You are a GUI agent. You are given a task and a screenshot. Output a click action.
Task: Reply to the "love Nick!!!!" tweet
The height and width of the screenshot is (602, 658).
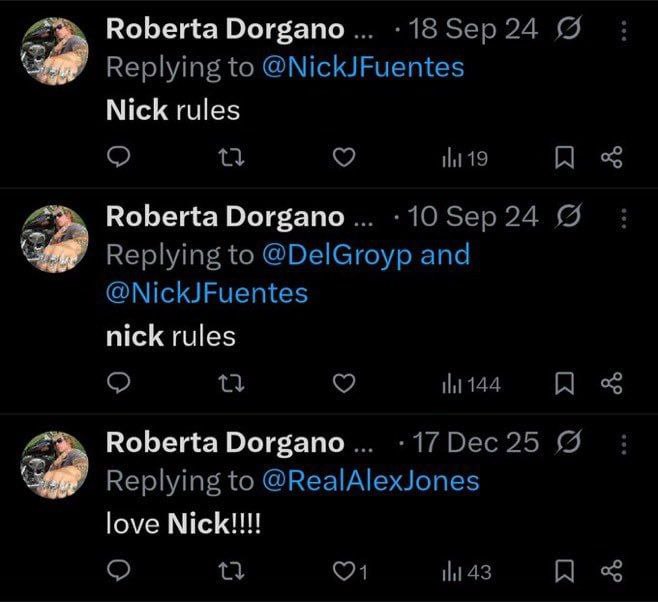(x=119, y=571)
